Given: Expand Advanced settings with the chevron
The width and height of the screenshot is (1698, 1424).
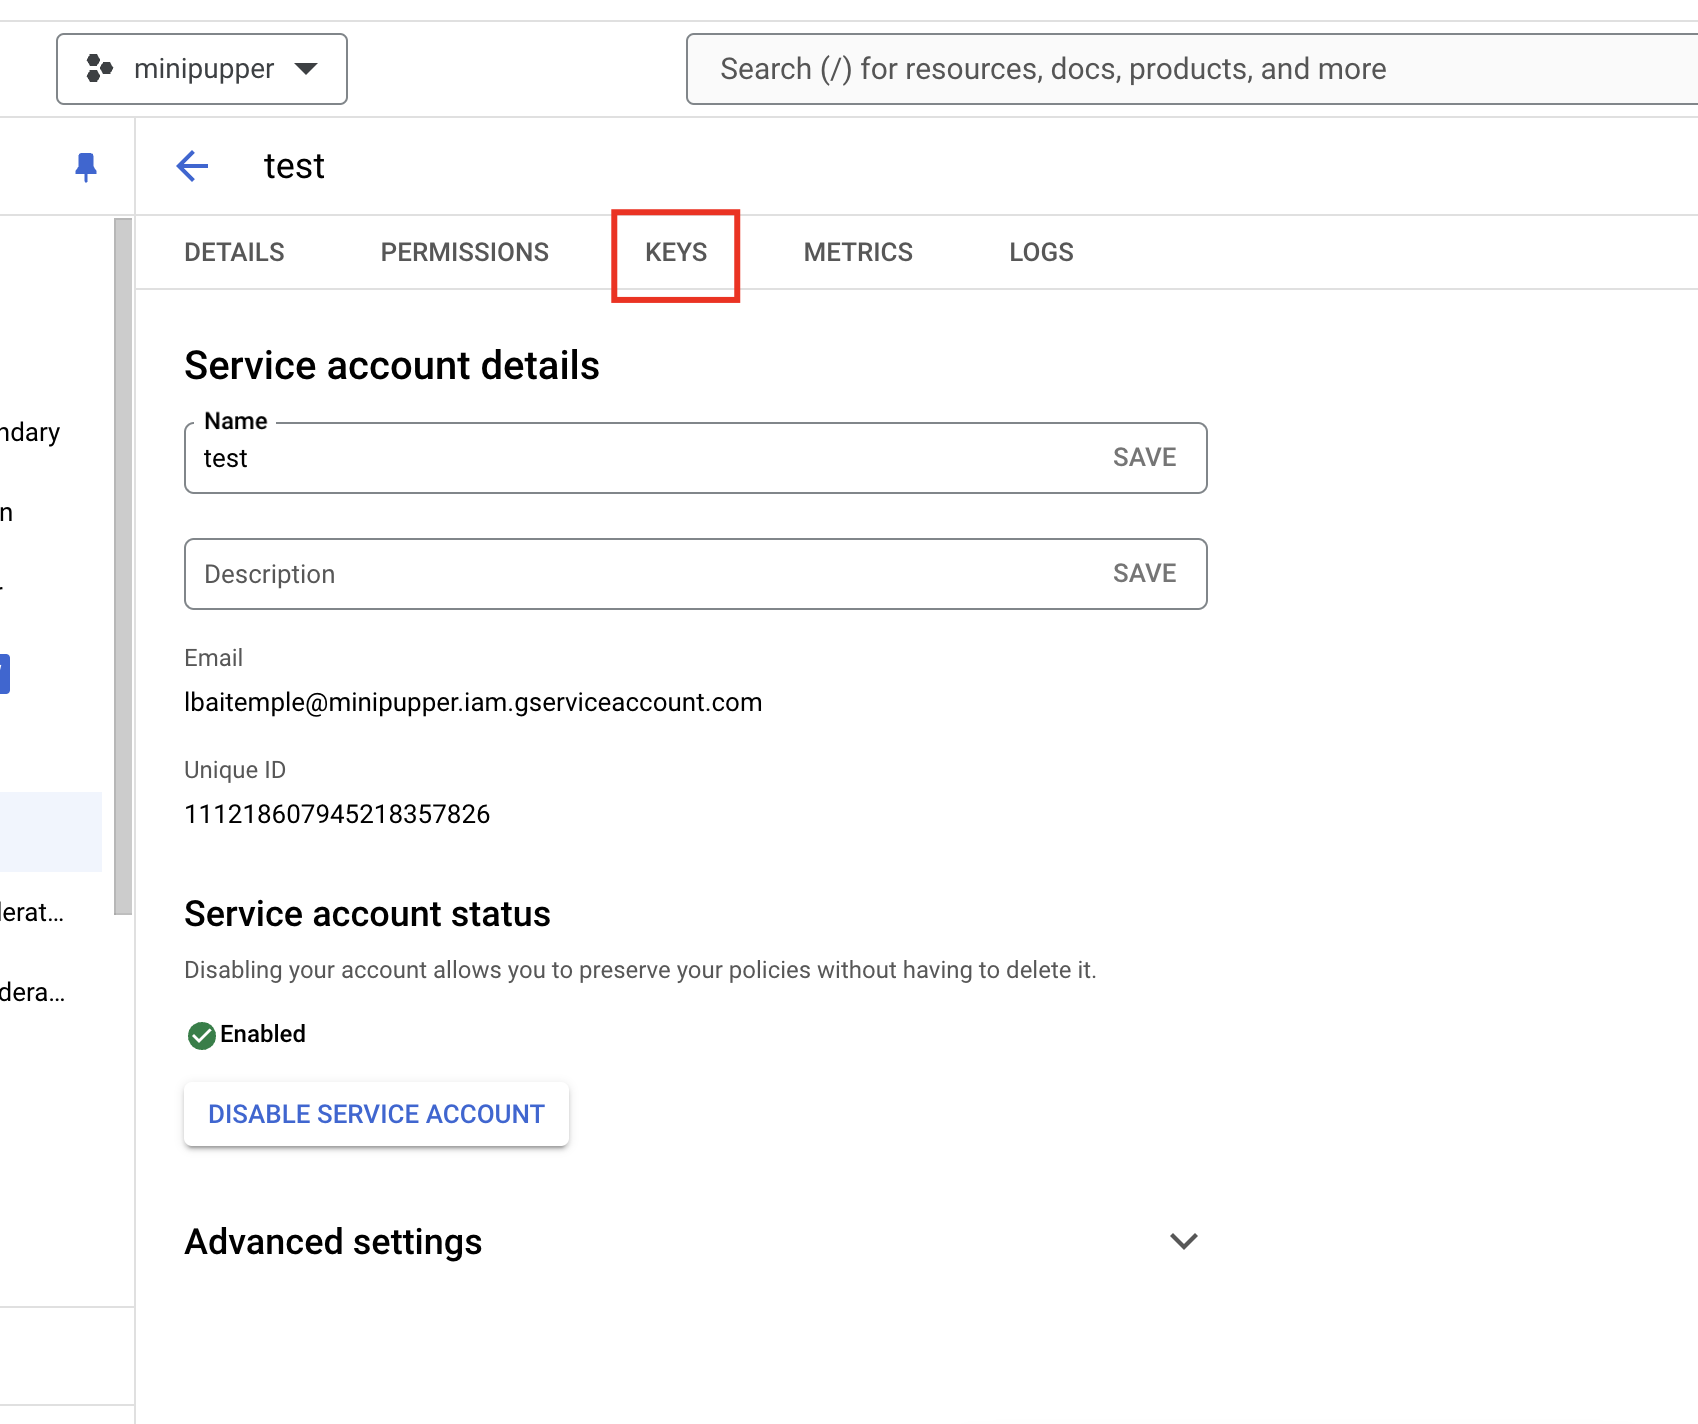Looking at the screenshot, I should tap(1183, 1241).
